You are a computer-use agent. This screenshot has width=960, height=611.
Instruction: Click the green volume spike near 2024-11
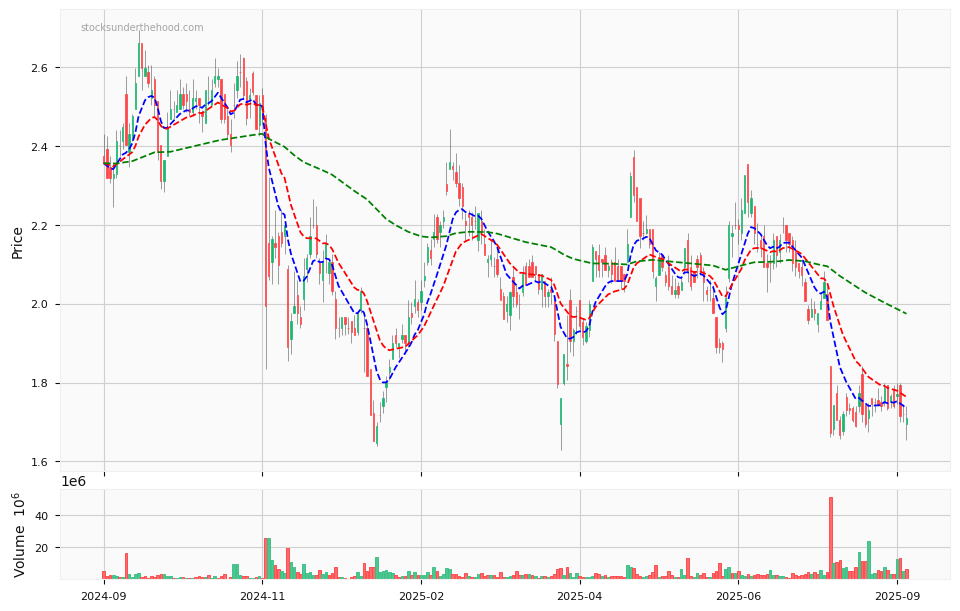pyautogui.click(x=269, y=558)
